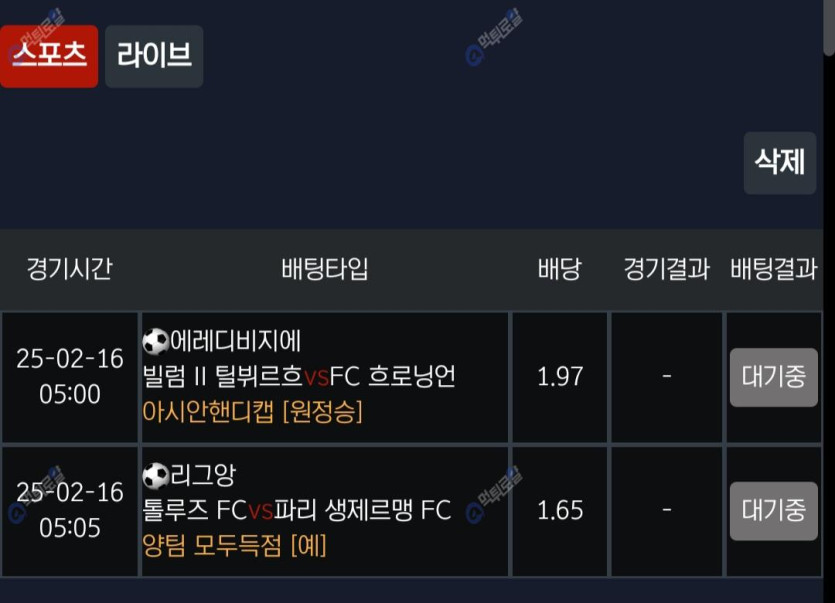Open the 툴루즈 FC vs 파리 생제르맹 FC match

(298, 511)
